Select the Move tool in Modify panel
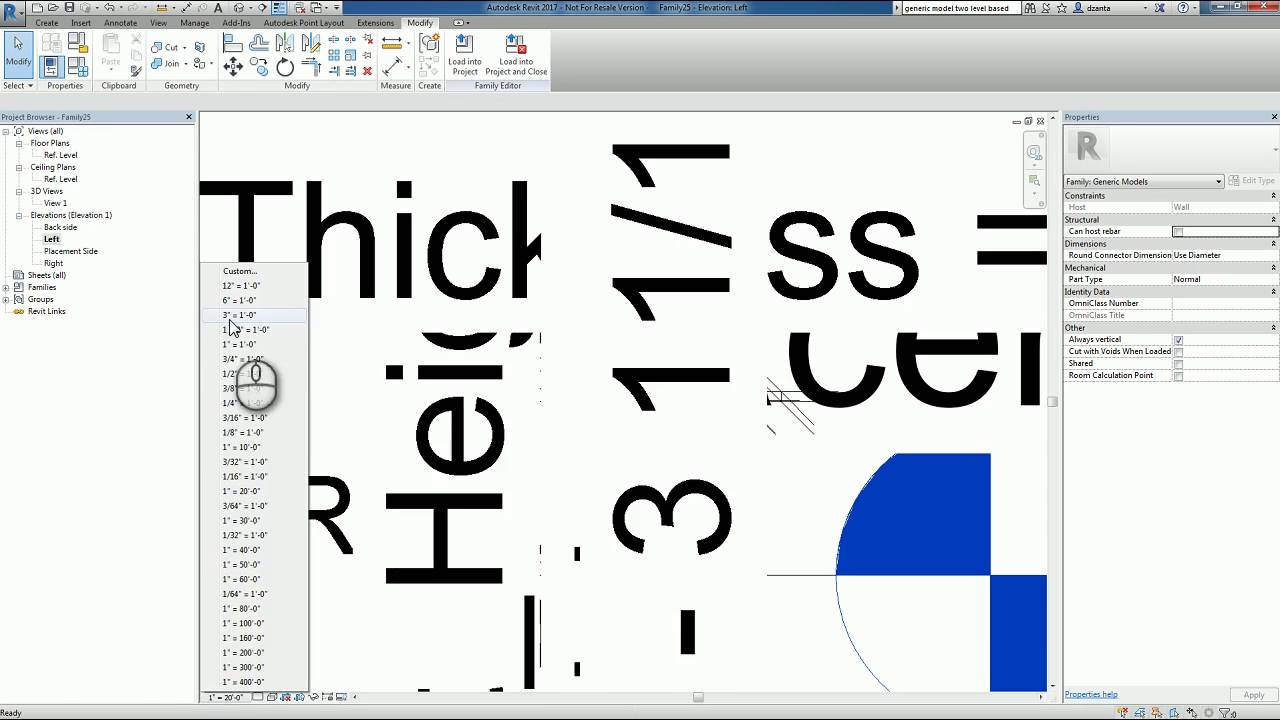The height and width of the screenshot is (720, 1280). point(233,67)
